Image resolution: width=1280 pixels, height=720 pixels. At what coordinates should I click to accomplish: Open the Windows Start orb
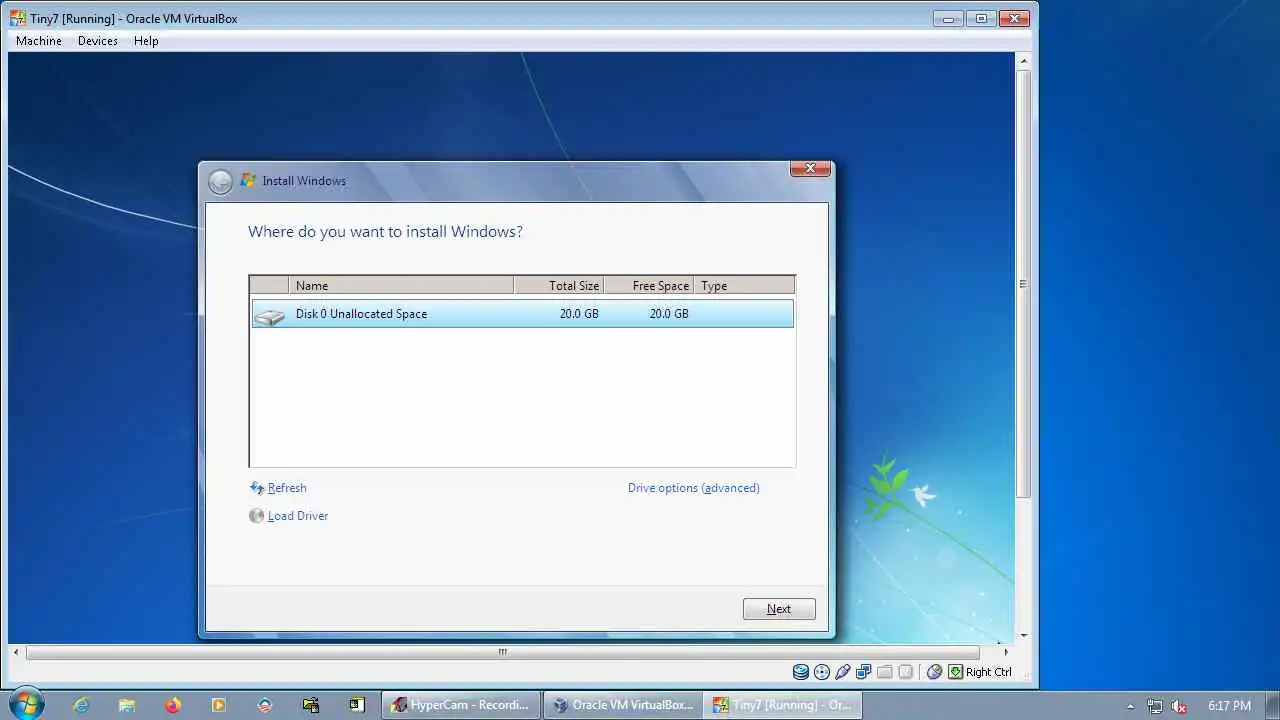coord(26,704)
